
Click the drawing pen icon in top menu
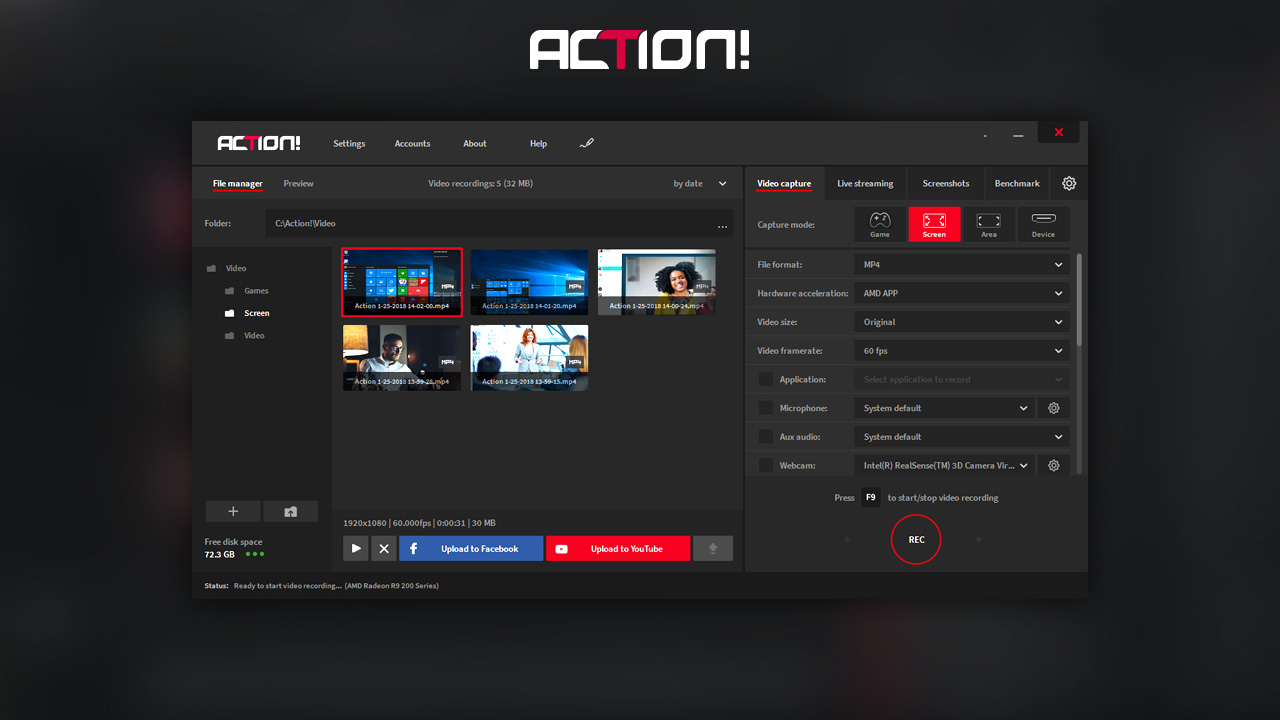[x=587, y=143]
